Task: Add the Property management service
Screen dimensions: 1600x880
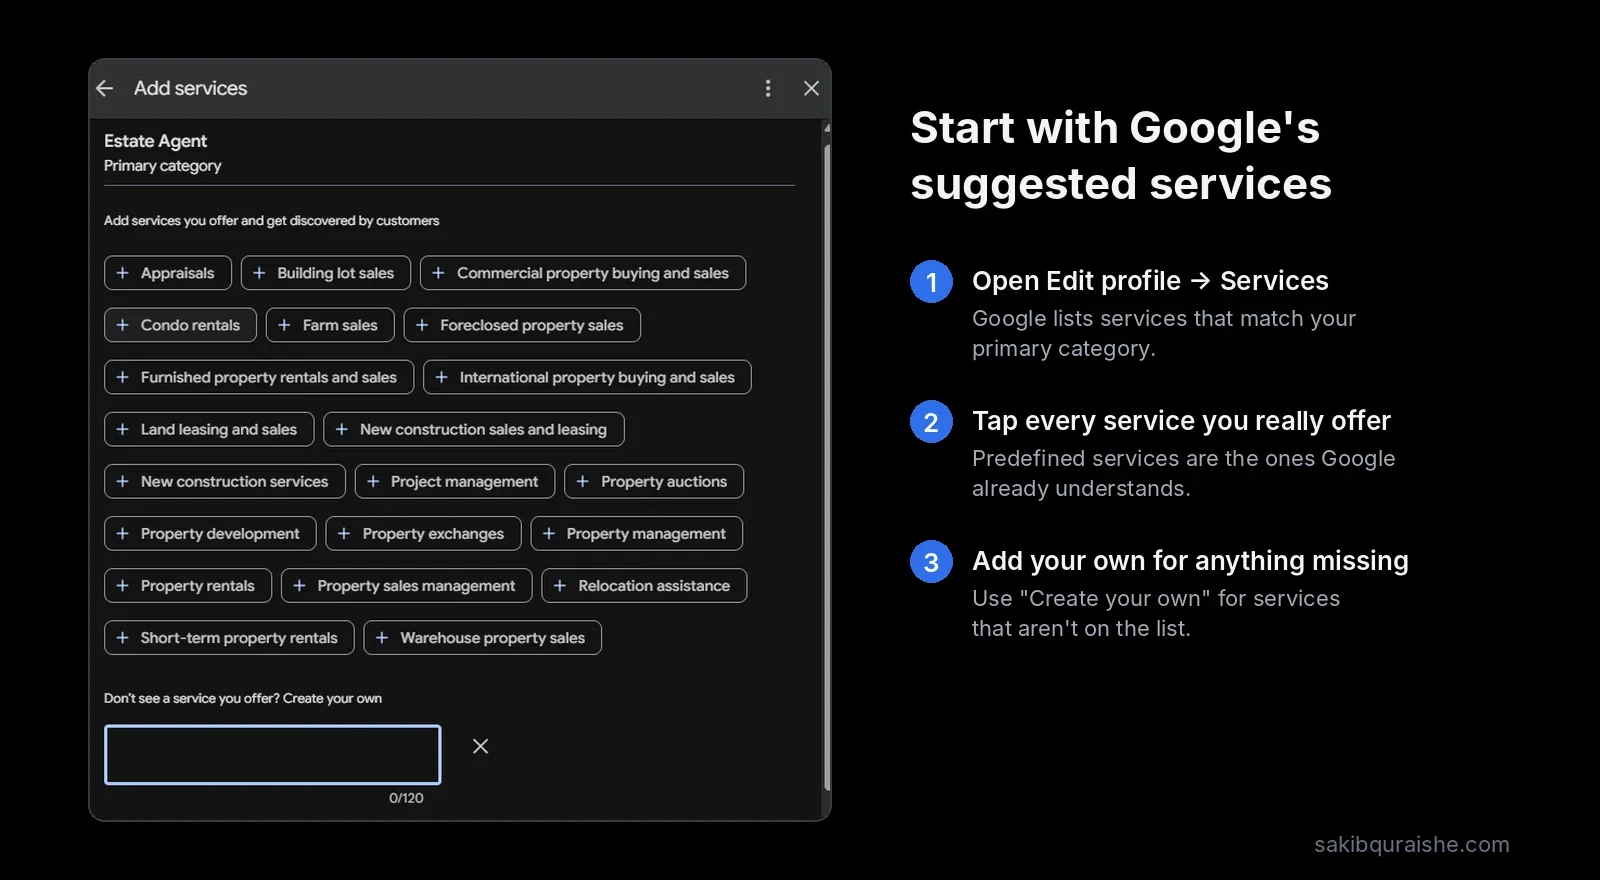Action: pyautogui.click(x=637, y=533)
